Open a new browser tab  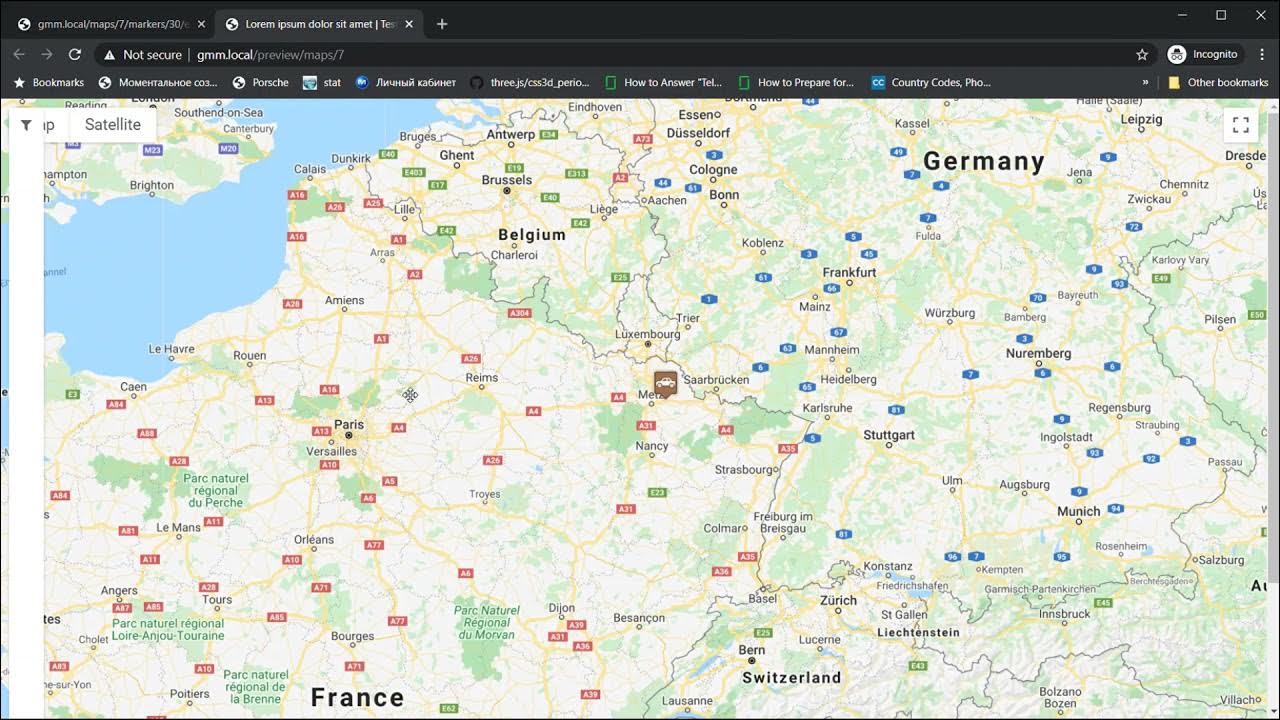442,24
